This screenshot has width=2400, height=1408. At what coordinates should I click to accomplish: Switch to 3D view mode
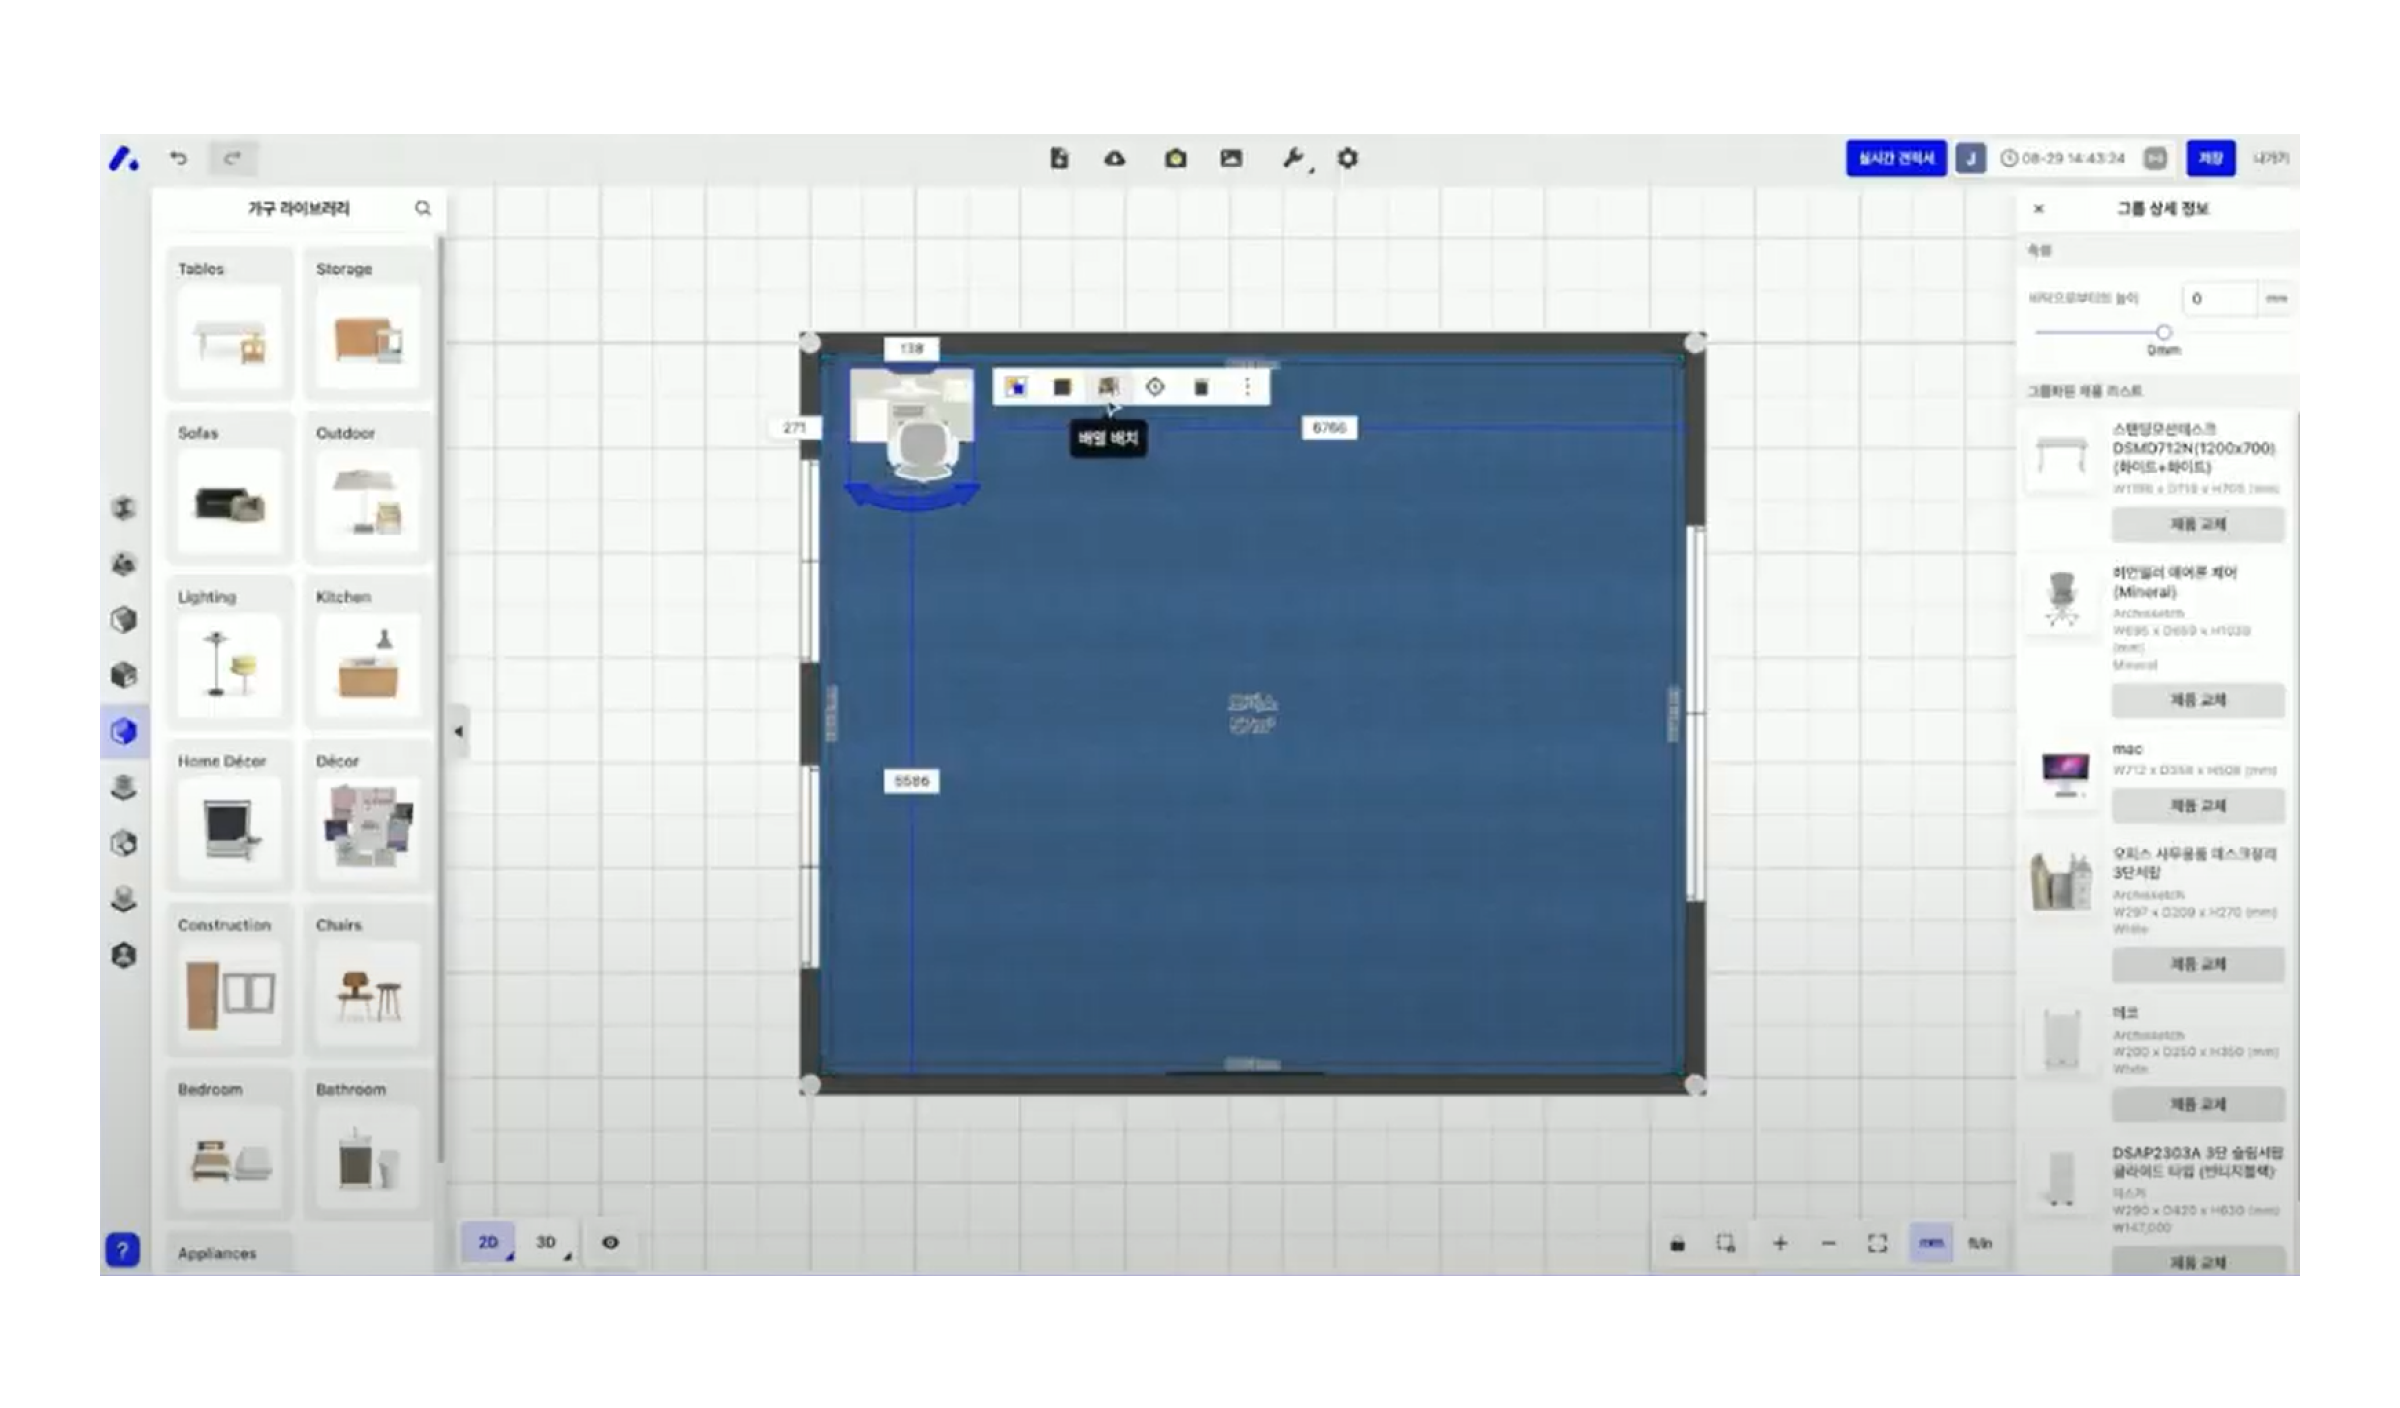tap(546, 1242)
